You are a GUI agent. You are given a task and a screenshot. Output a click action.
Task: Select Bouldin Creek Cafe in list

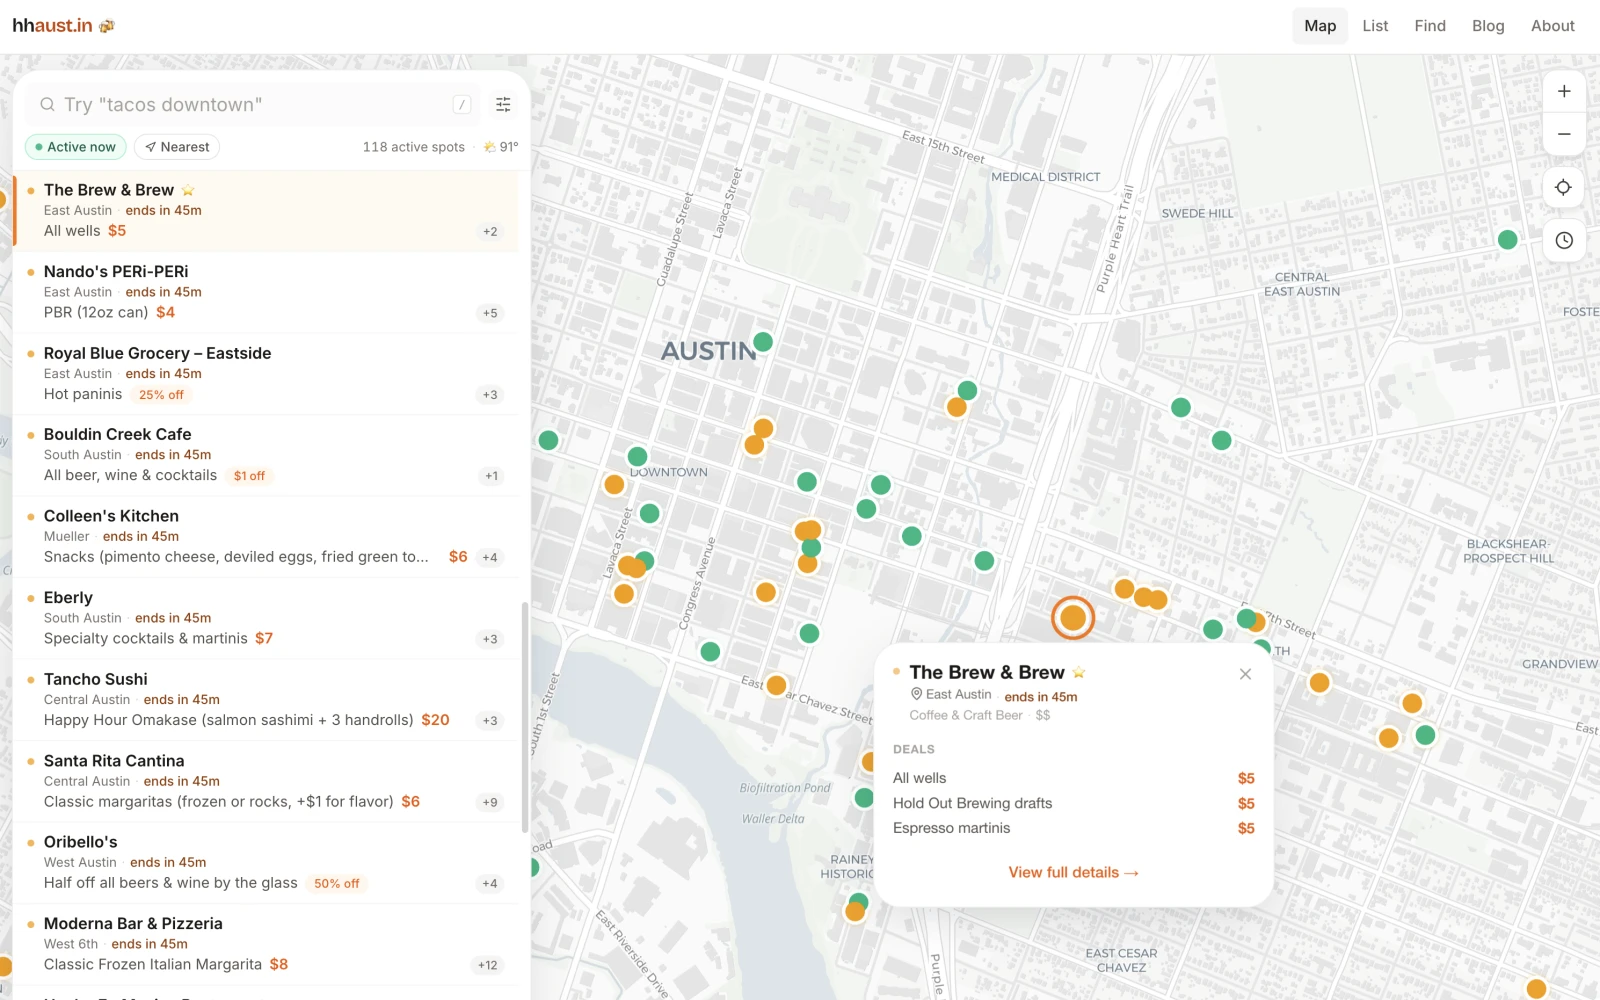pyautogui.click(x=266, y=455)
